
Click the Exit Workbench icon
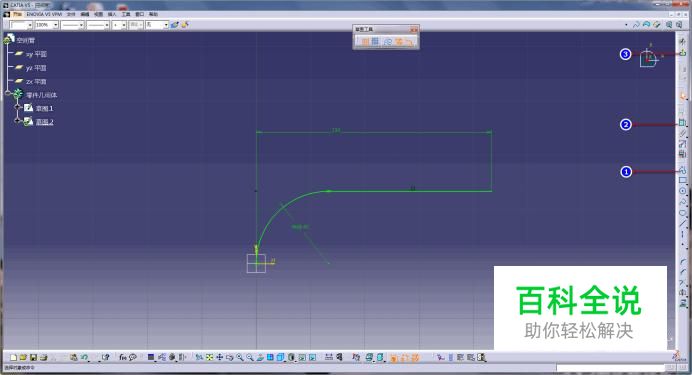click(x=683, y=53)
